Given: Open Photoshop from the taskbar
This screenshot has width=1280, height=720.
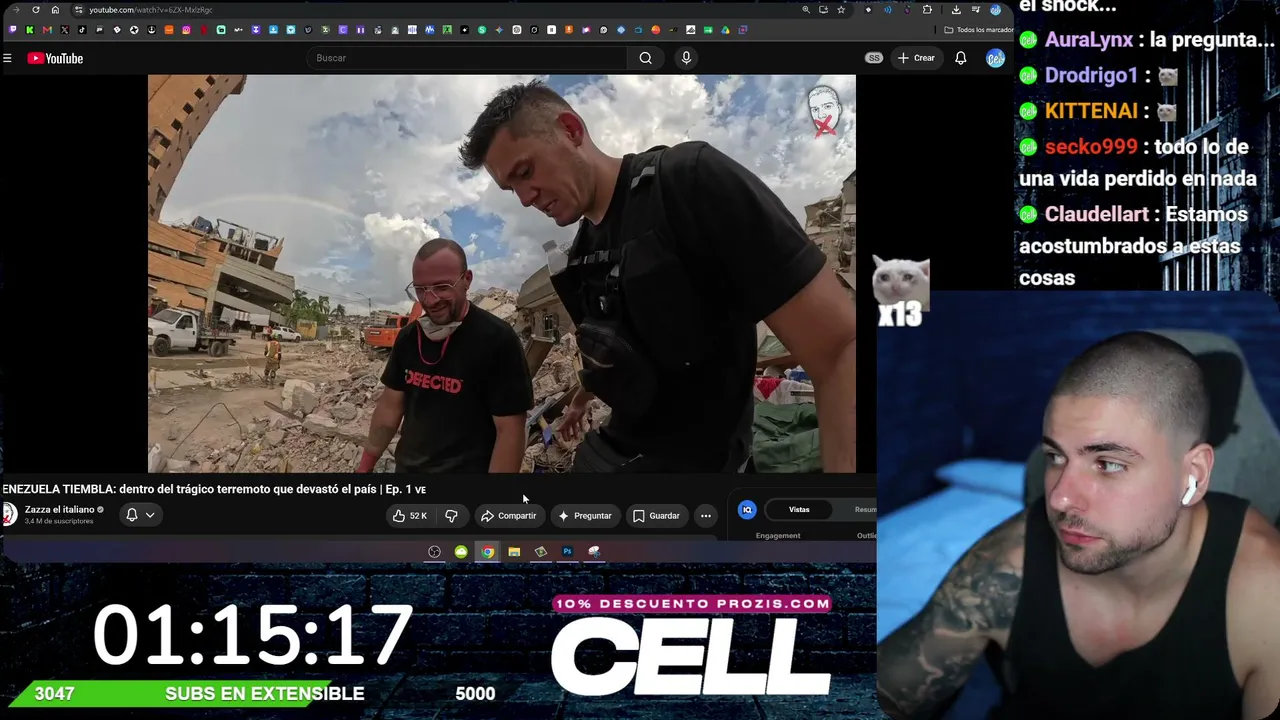Looking at the screenshot, I should click(567, 552).
